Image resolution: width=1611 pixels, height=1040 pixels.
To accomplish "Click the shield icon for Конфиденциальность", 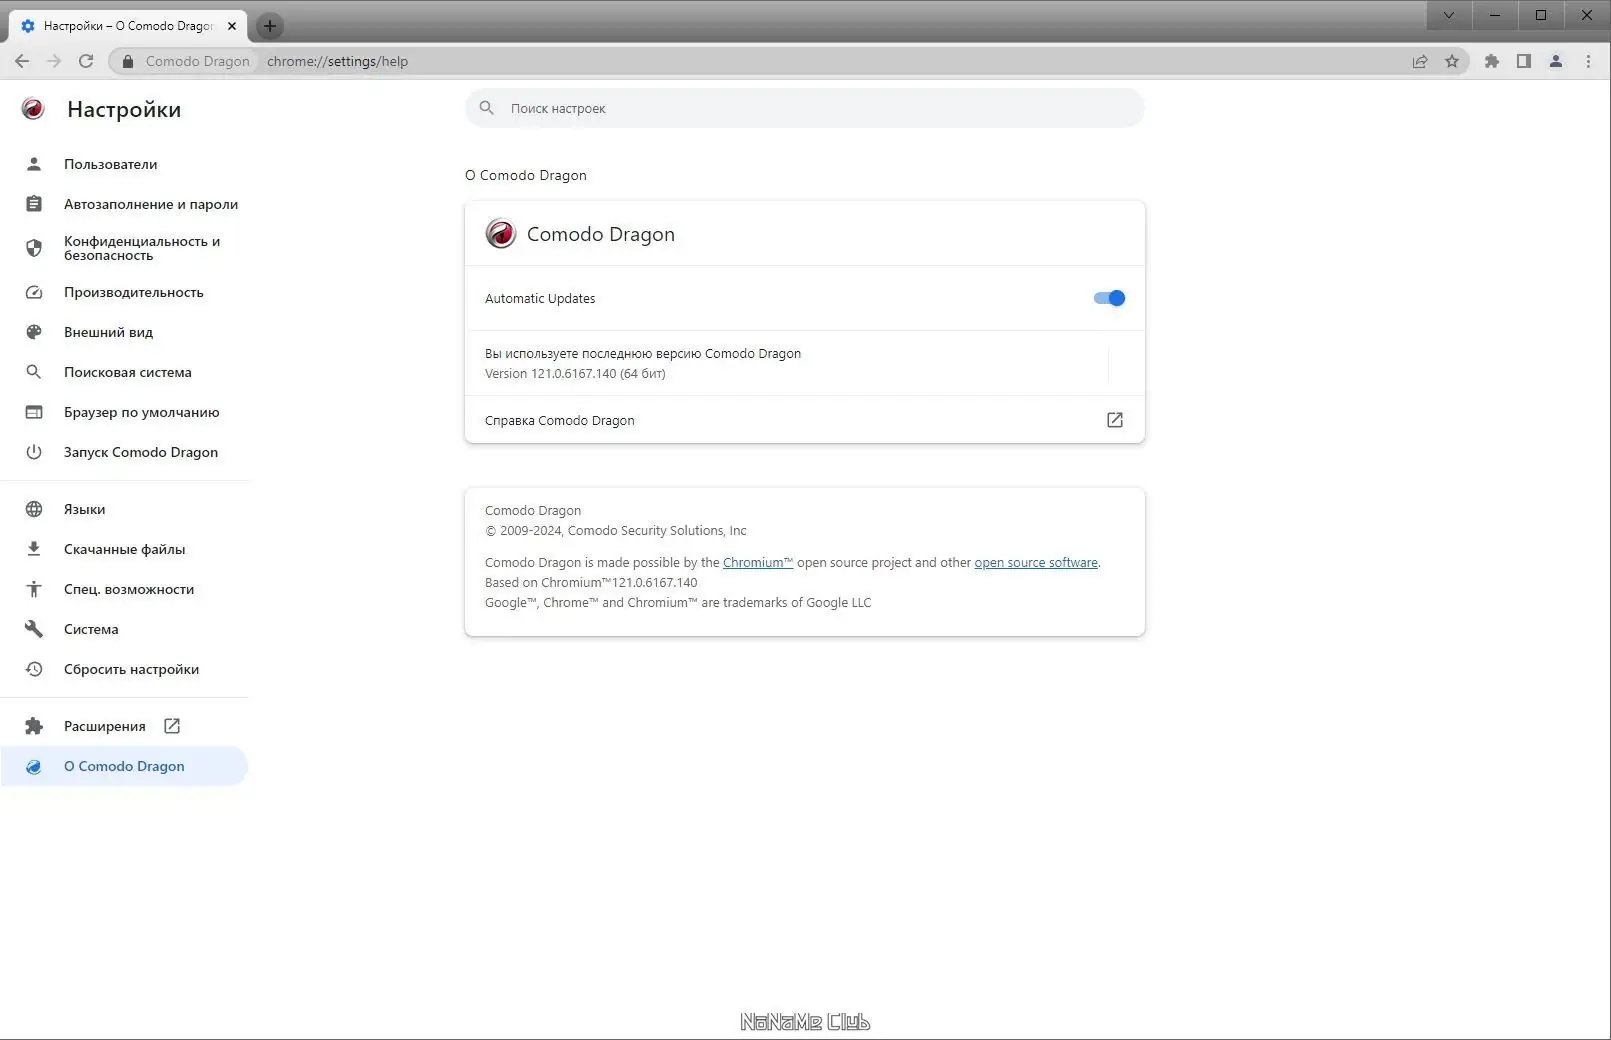I will (34, 248).
